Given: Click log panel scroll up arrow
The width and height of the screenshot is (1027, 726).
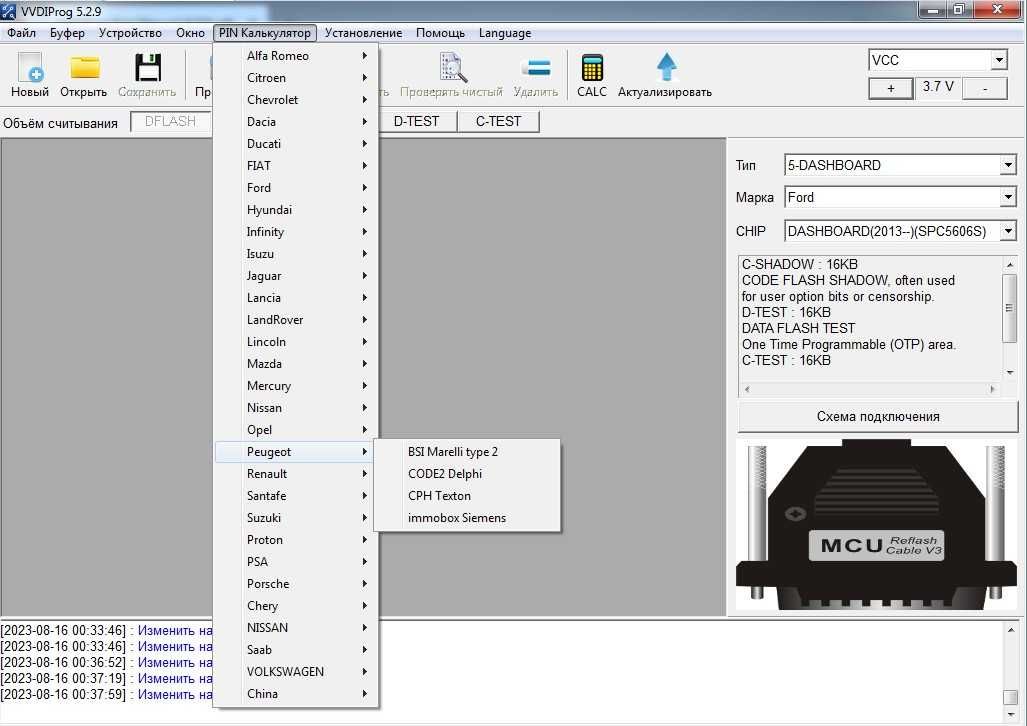Looking at the screenshot, I should 1011,630.
